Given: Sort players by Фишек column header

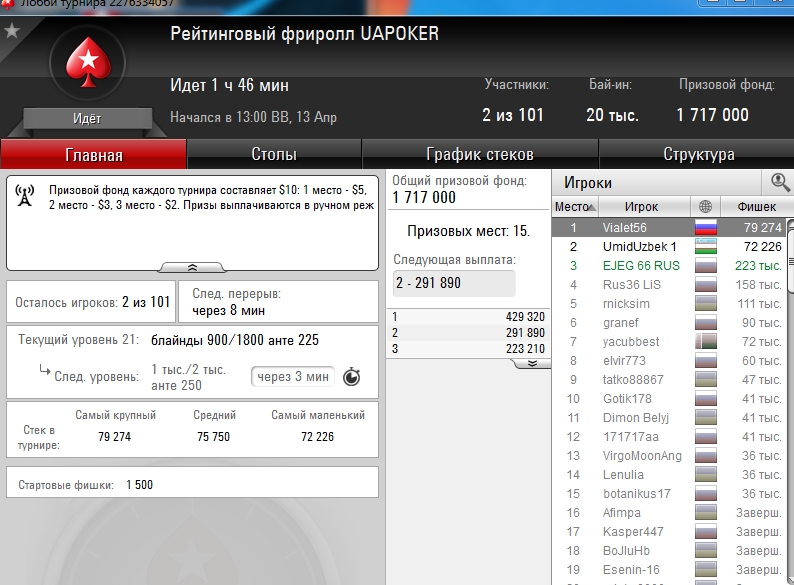Looking at the screenshot, I should coord(757,207).
